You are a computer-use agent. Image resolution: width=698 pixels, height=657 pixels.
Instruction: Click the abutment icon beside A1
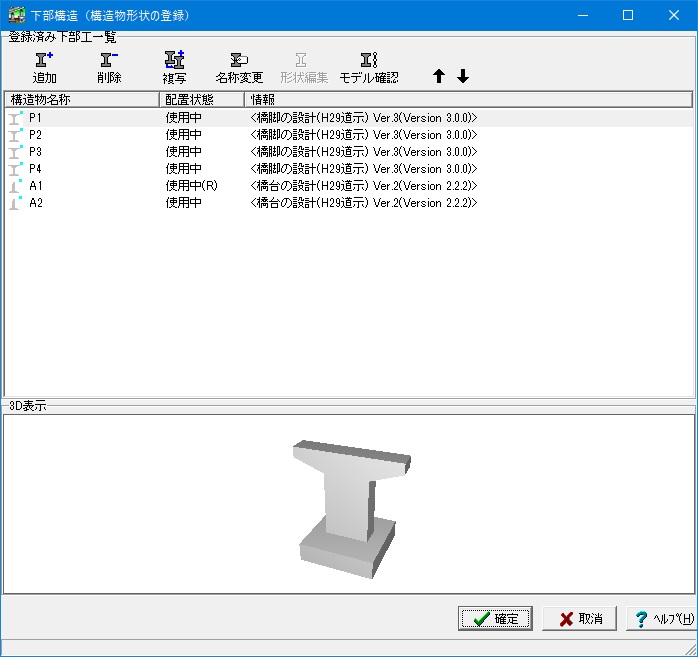(16, 186)
